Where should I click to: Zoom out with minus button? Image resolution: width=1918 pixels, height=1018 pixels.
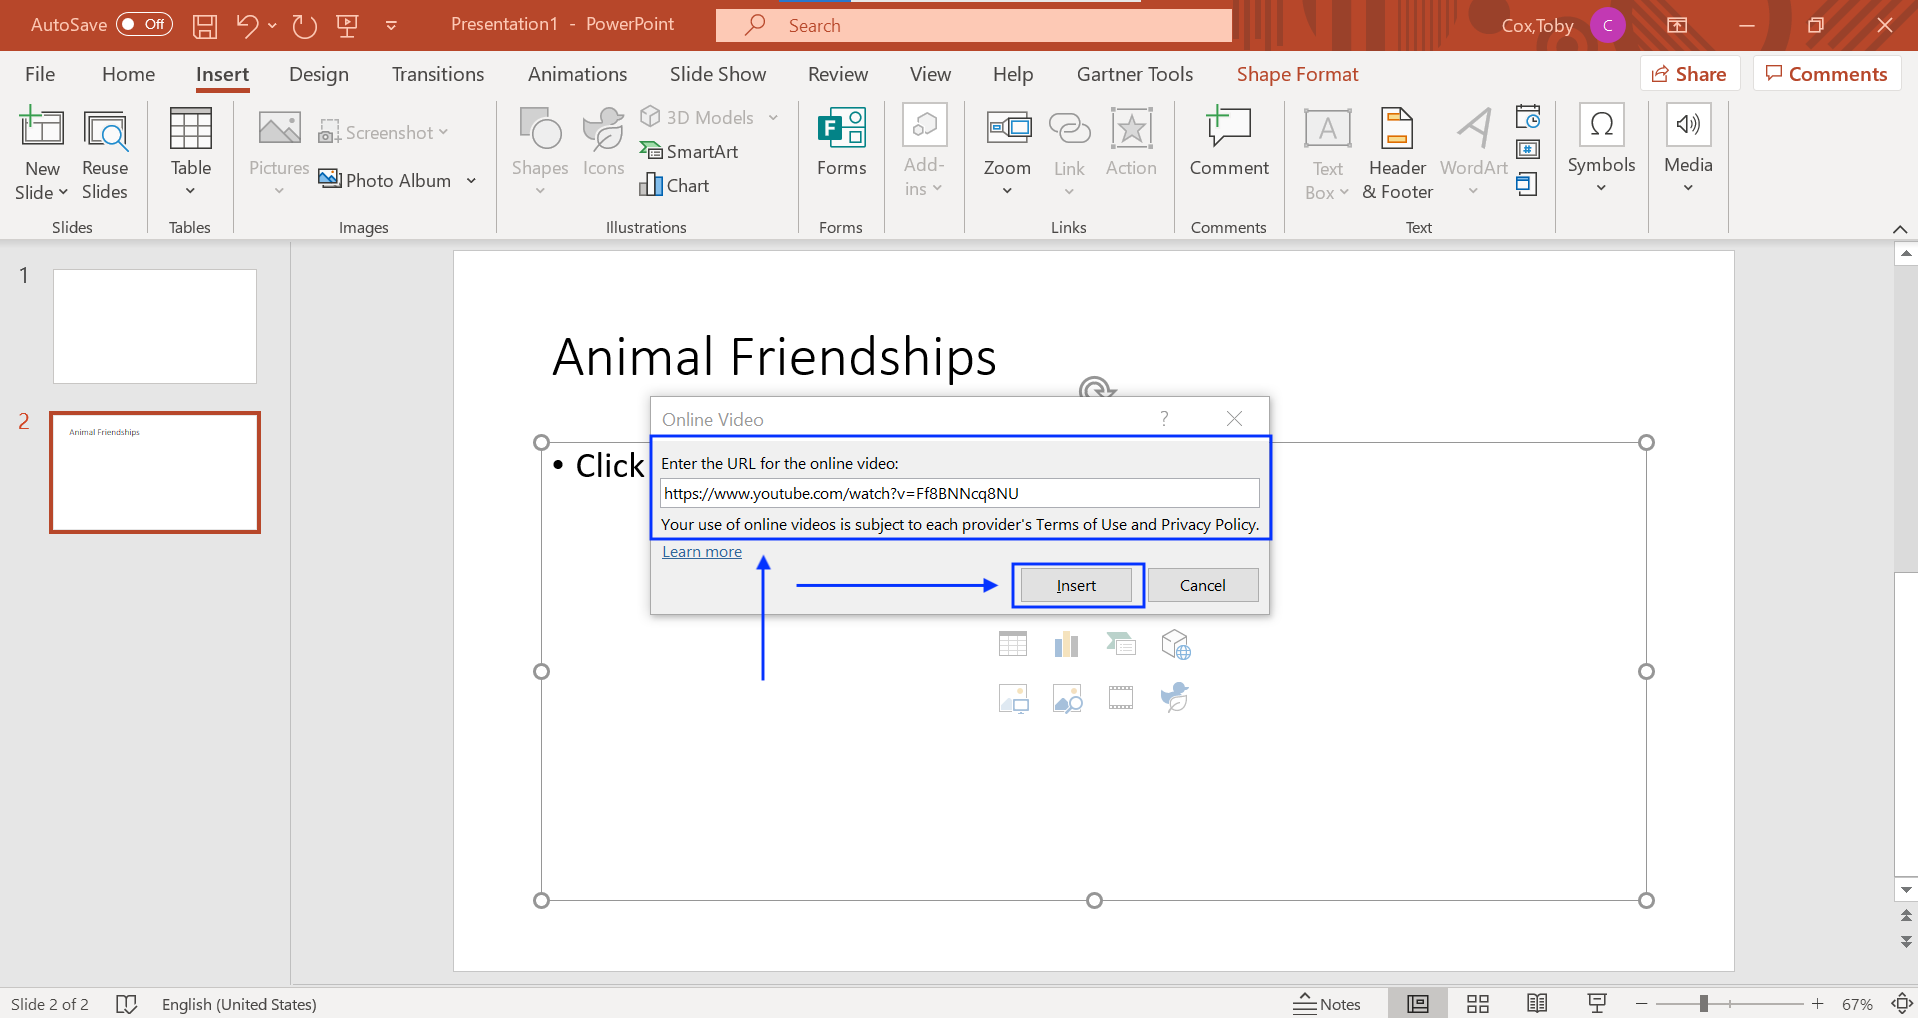point(1641,1004)
